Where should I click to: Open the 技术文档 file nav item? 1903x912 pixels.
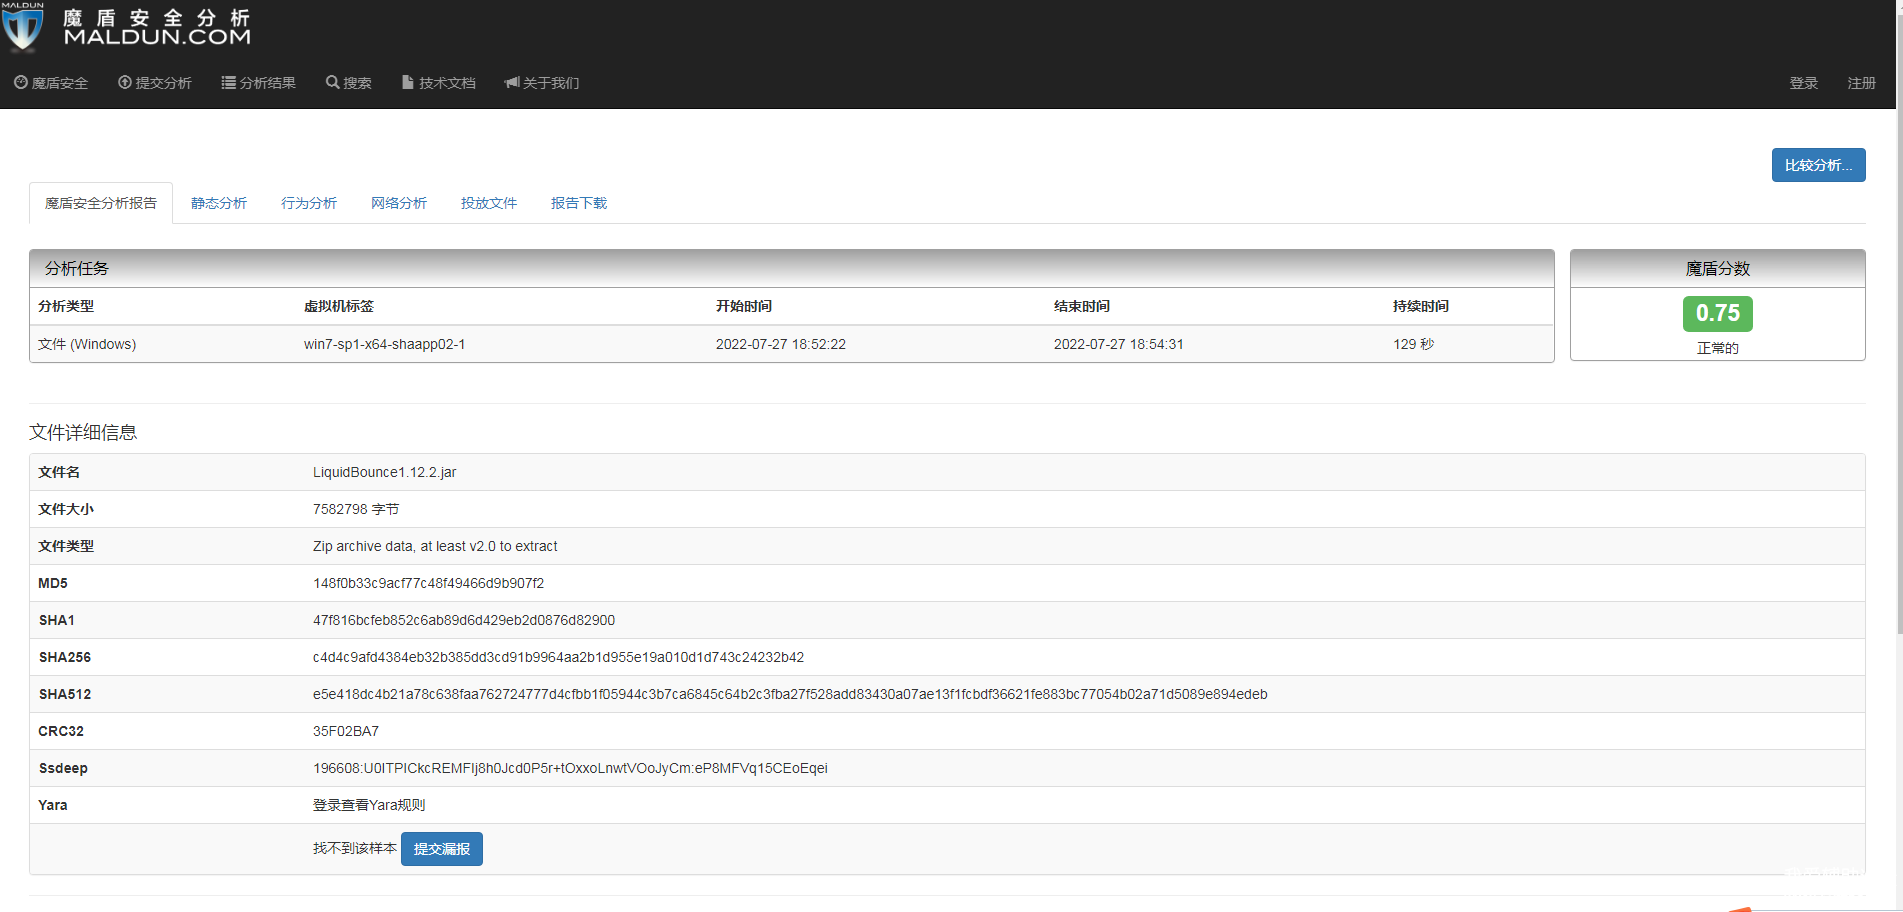[x=439, y=83]
